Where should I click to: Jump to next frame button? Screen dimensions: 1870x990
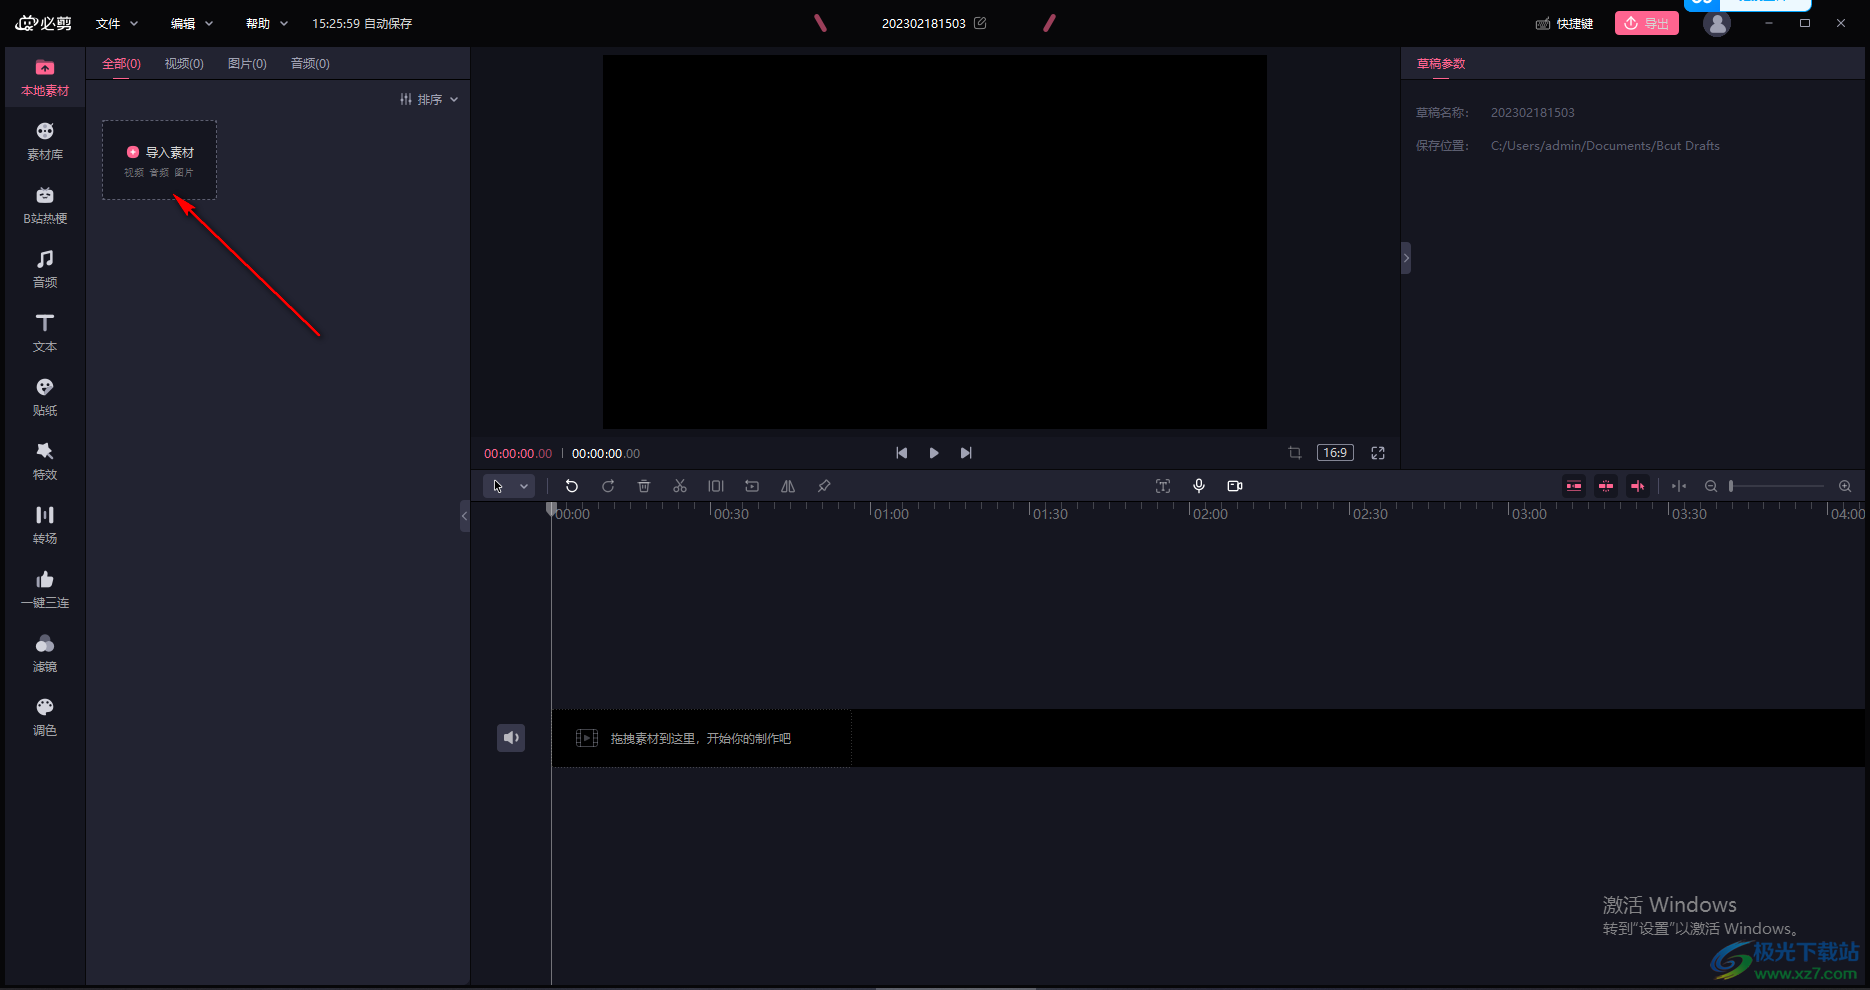coord(966,453)
